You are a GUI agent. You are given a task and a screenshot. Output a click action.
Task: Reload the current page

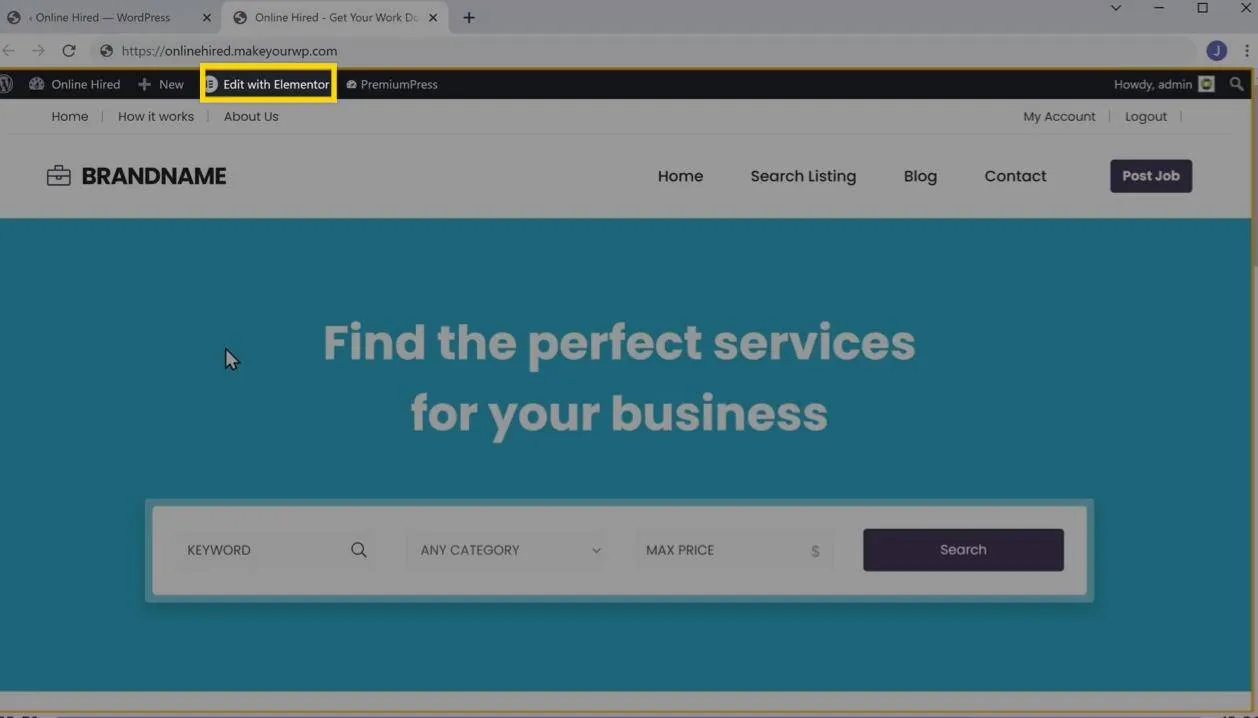pyautogui.click(x=68, y=50)
